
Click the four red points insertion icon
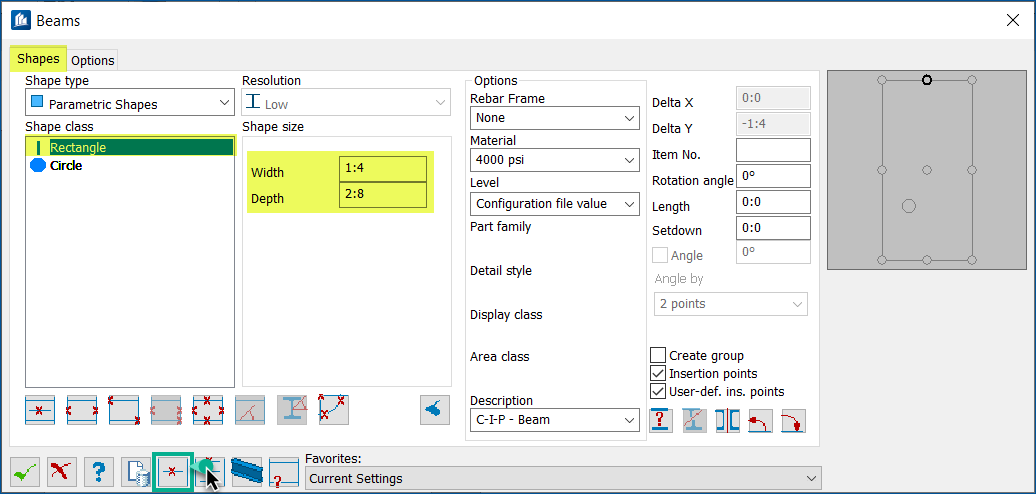[207, 410]
